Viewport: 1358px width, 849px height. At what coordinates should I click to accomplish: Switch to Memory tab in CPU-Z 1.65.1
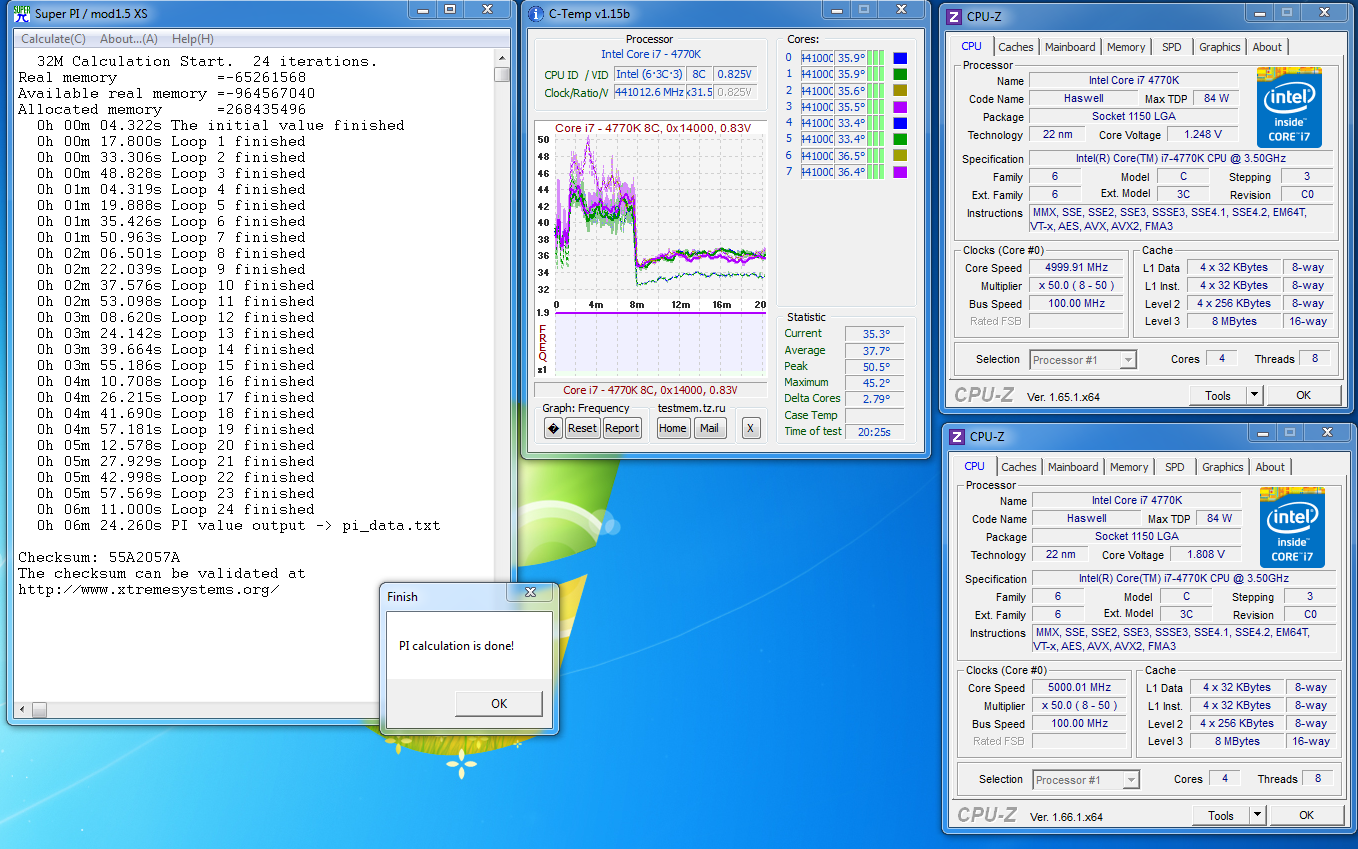click(x=1126, y=47)
